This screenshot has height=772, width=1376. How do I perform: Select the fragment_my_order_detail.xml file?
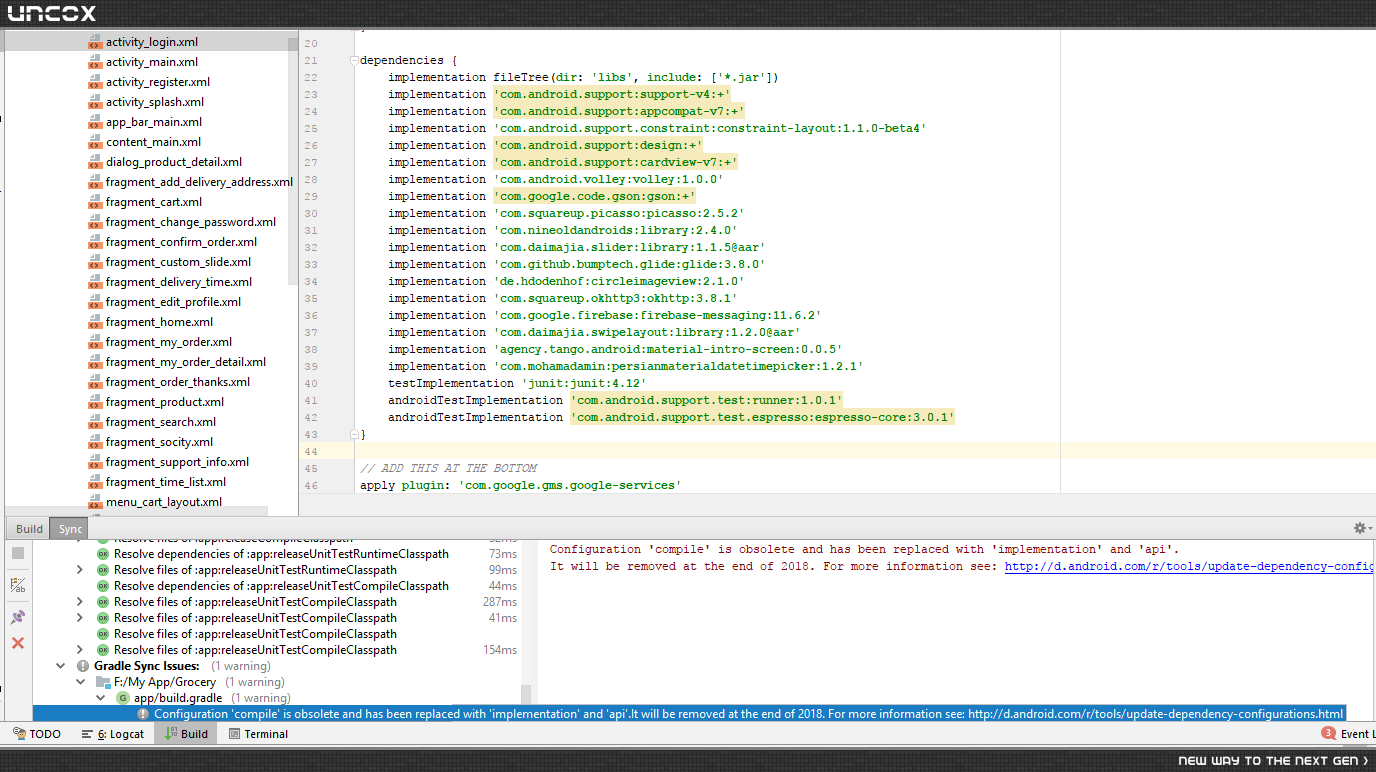(x=186, y=362)
